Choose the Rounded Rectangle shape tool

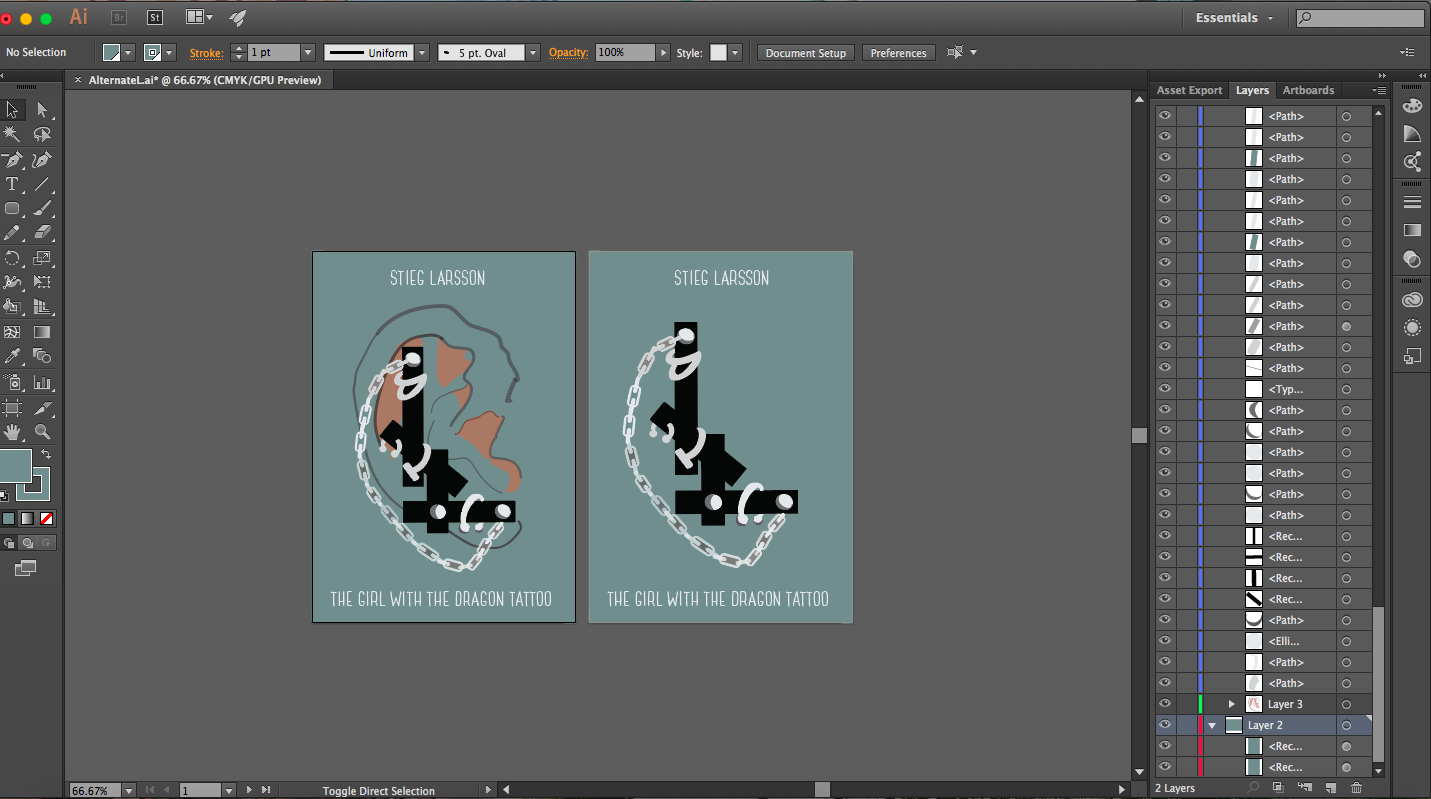(x=13, y=209)
